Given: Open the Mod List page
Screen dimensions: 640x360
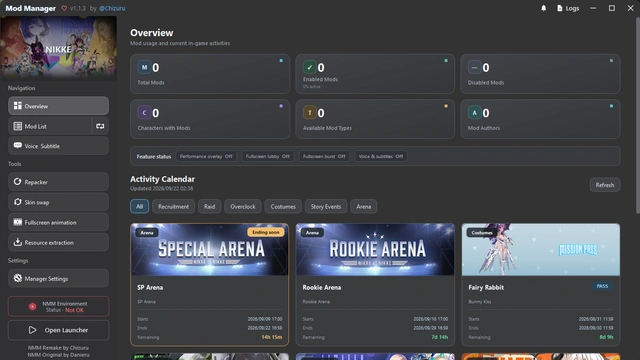Looking at the screenshot, I should [x=50, y=126].
